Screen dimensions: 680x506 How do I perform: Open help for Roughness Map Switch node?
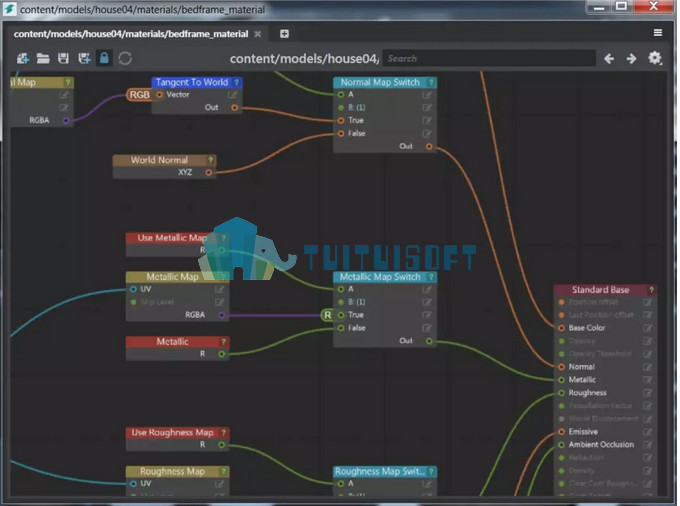(431, 471)
